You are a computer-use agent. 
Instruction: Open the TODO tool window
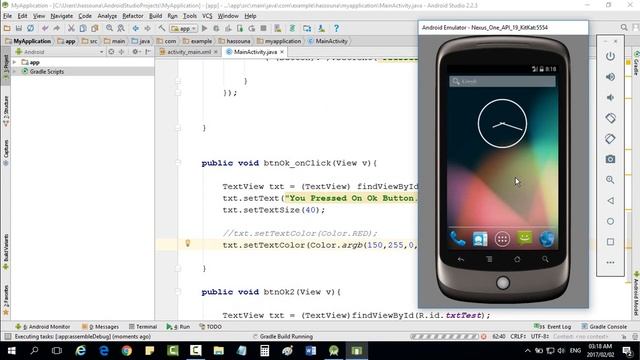point(210,327)
